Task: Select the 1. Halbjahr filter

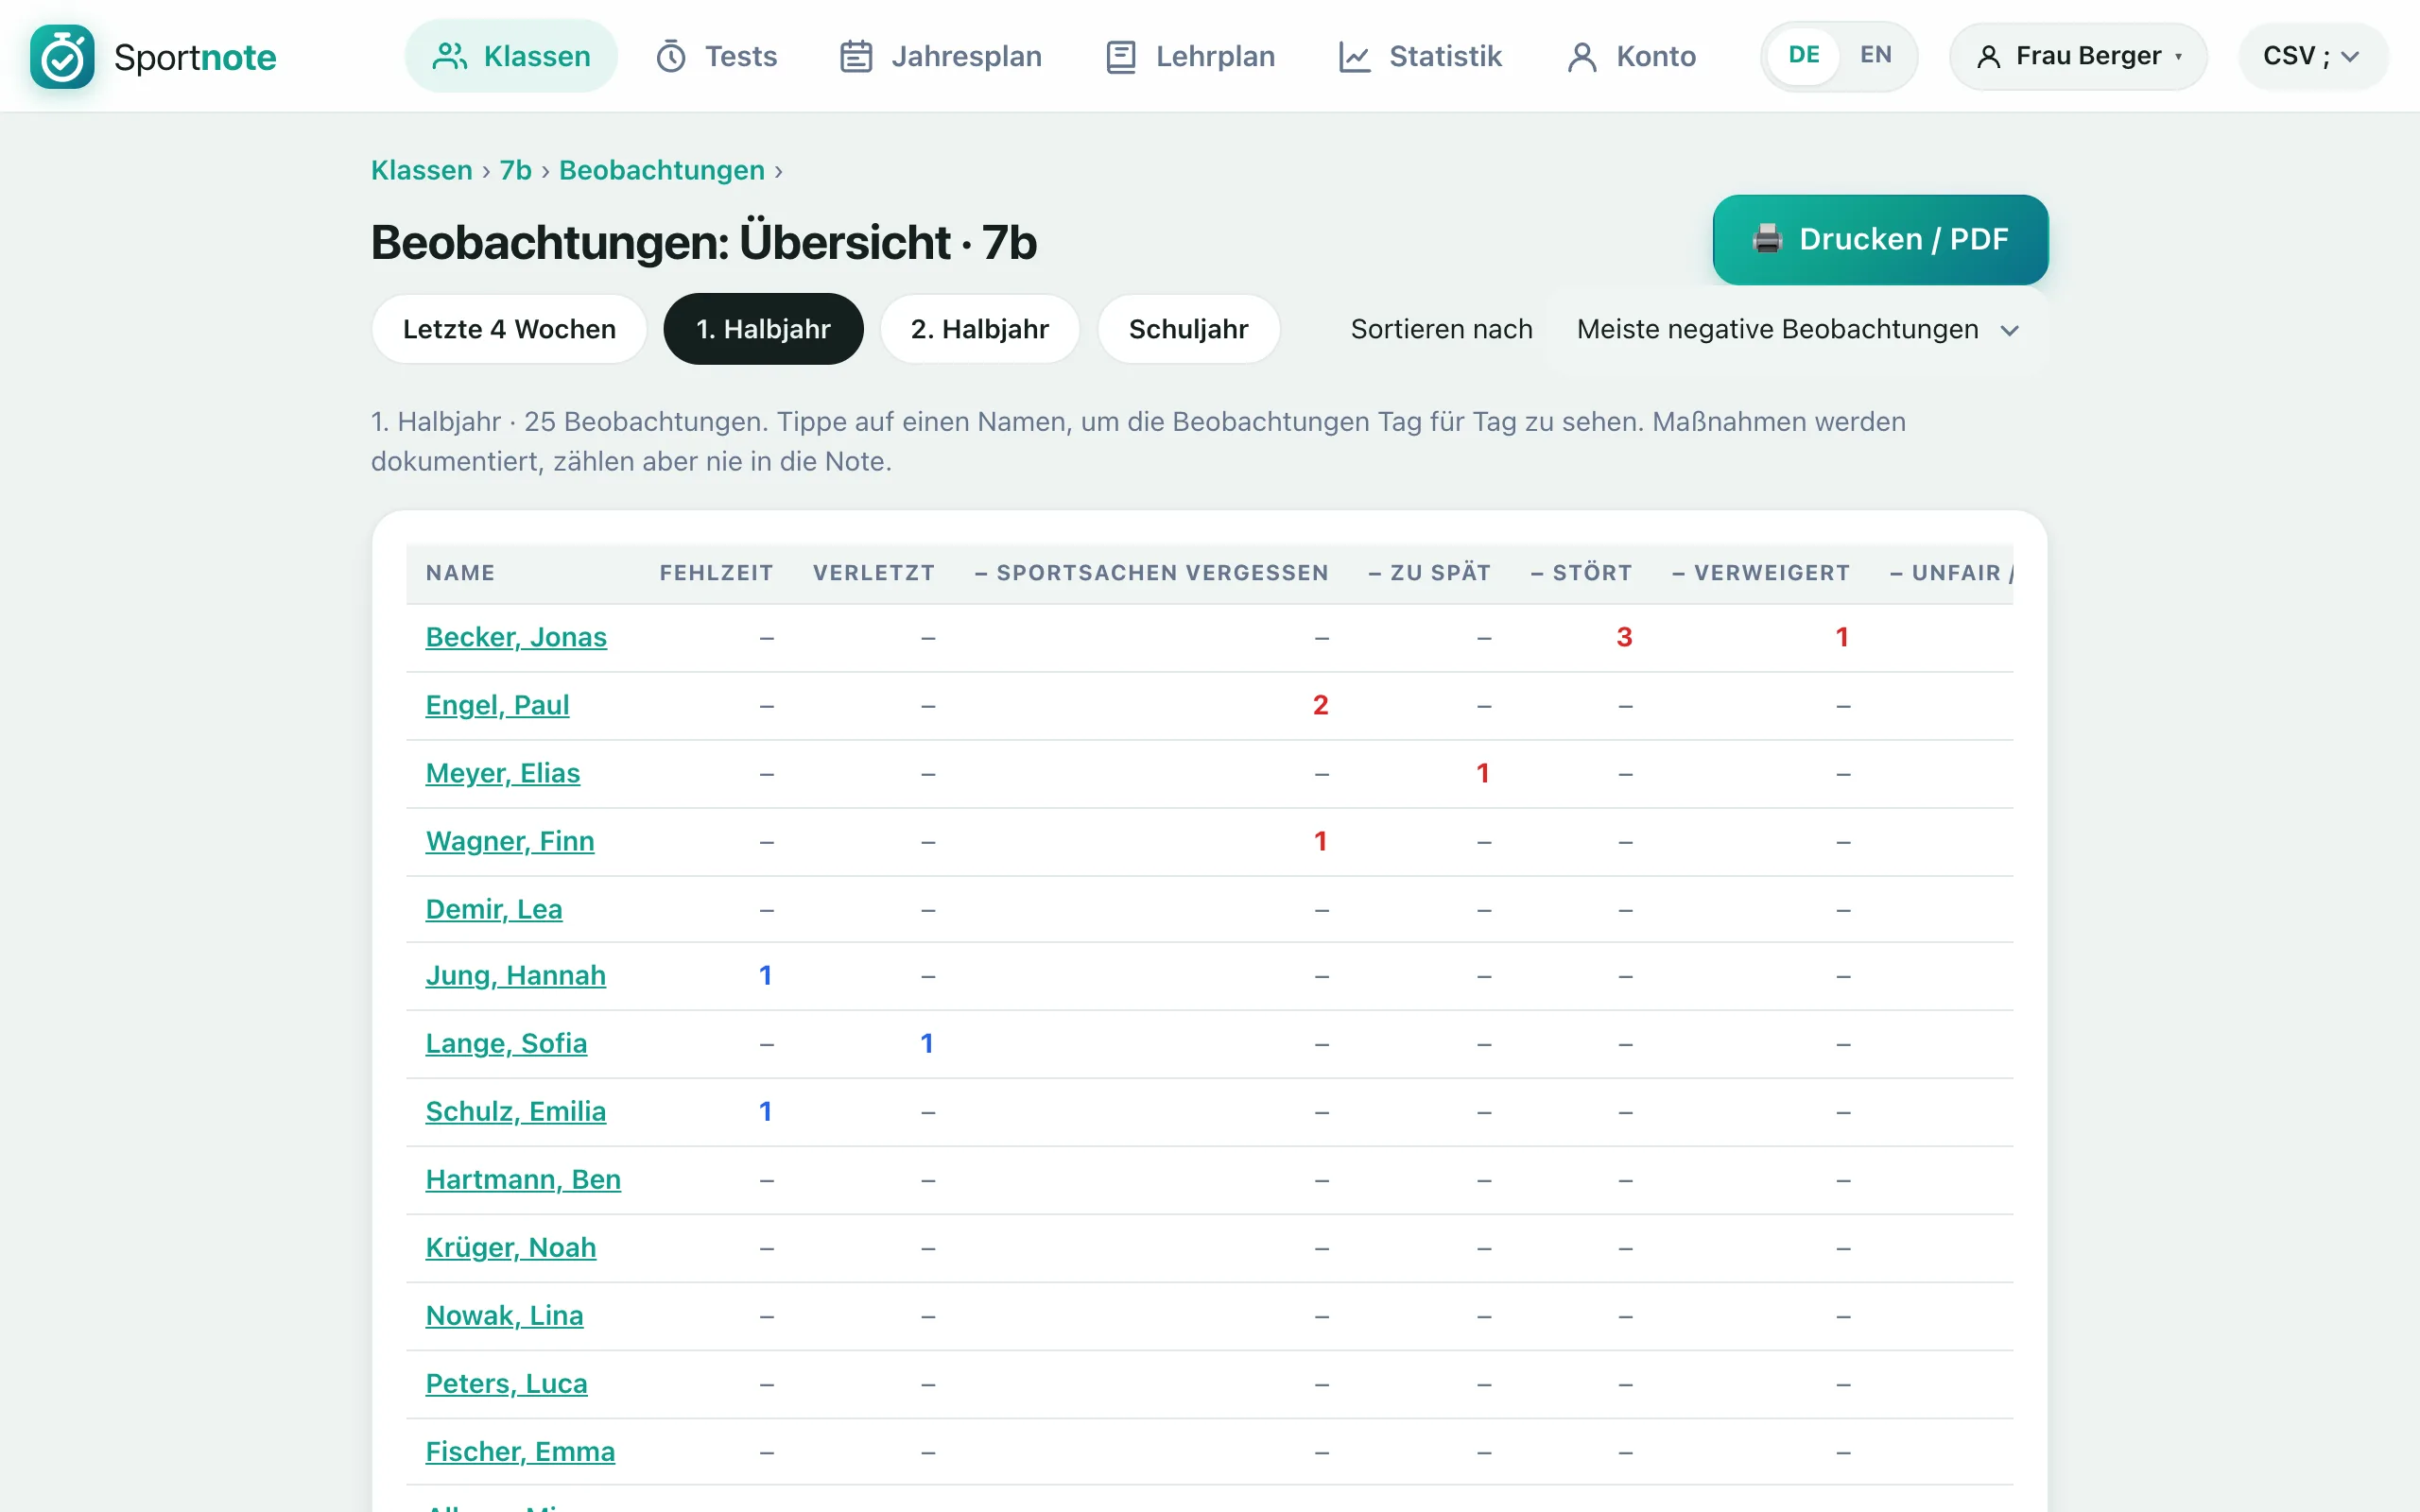Action: 763,329
